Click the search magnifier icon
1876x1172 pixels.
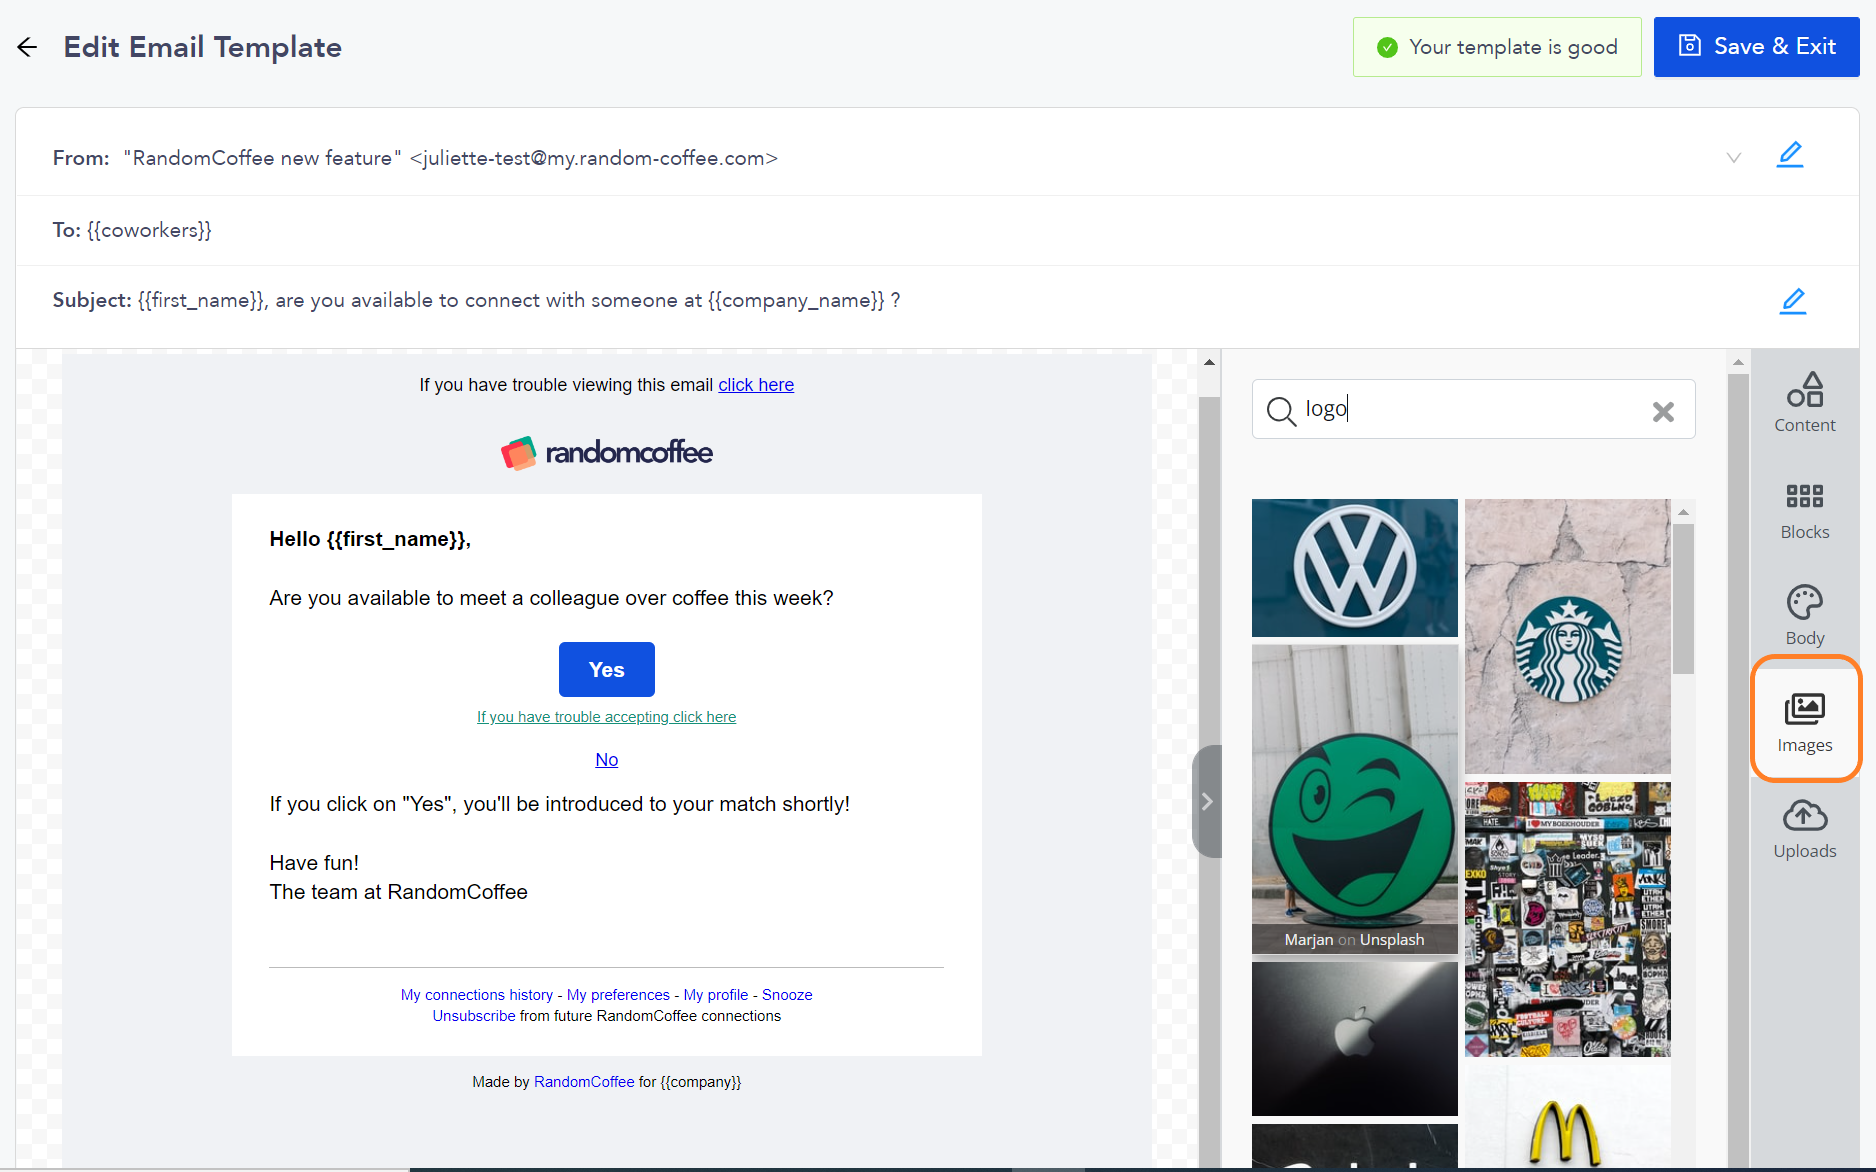1281,411
